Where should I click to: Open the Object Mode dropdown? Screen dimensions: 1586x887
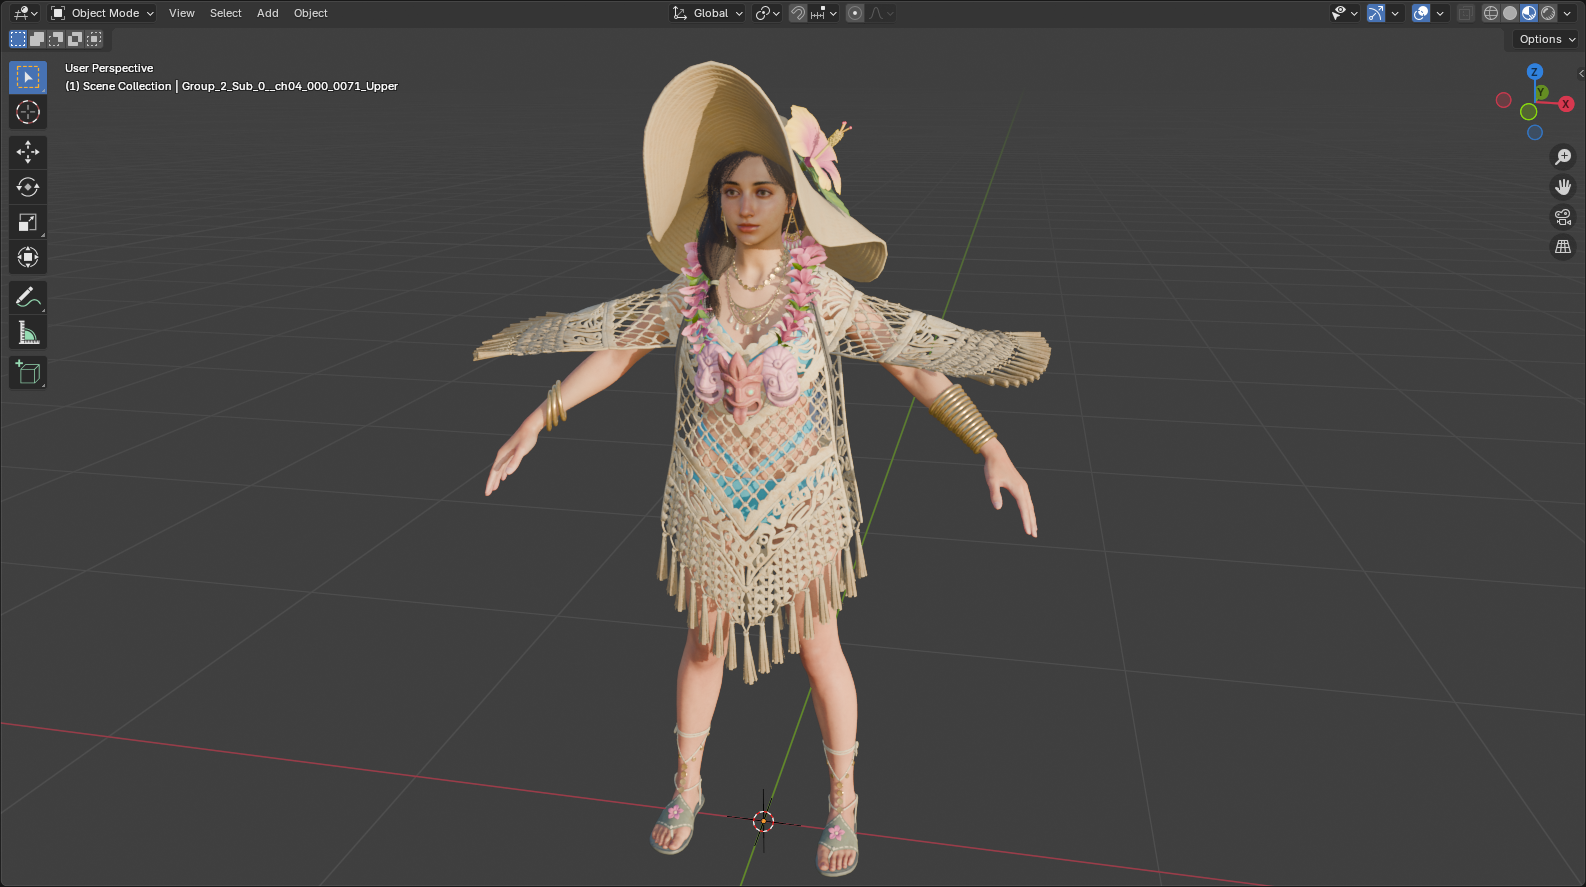103,13
